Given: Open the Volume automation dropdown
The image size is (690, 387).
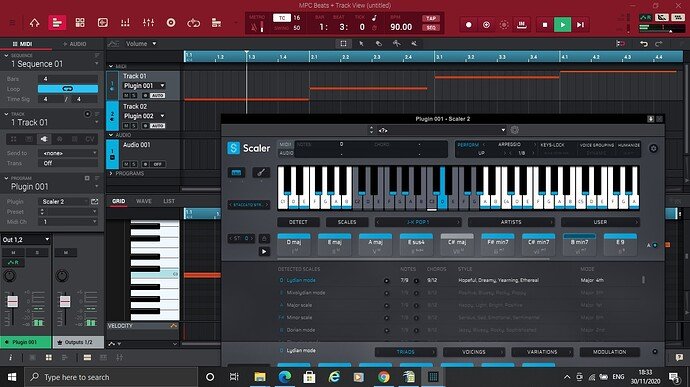Looking at the screenshot, I should tap(141, 44).
